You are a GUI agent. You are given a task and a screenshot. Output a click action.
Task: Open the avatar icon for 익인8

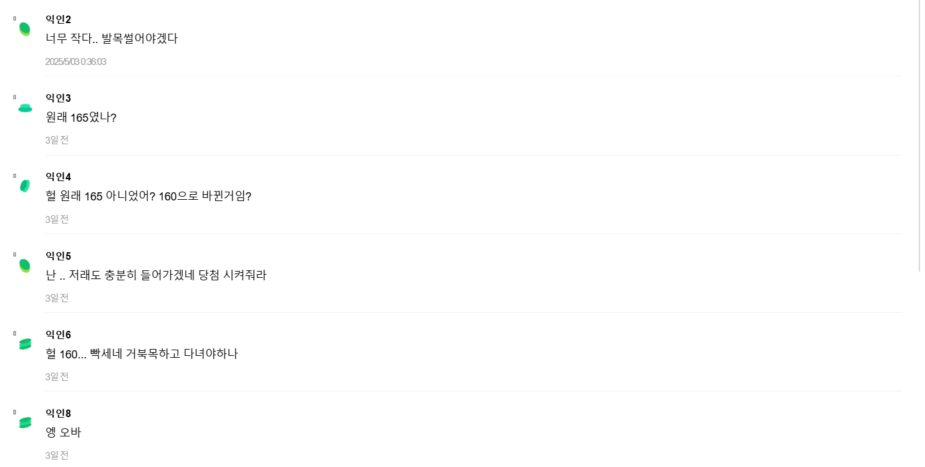click(24, 422)
